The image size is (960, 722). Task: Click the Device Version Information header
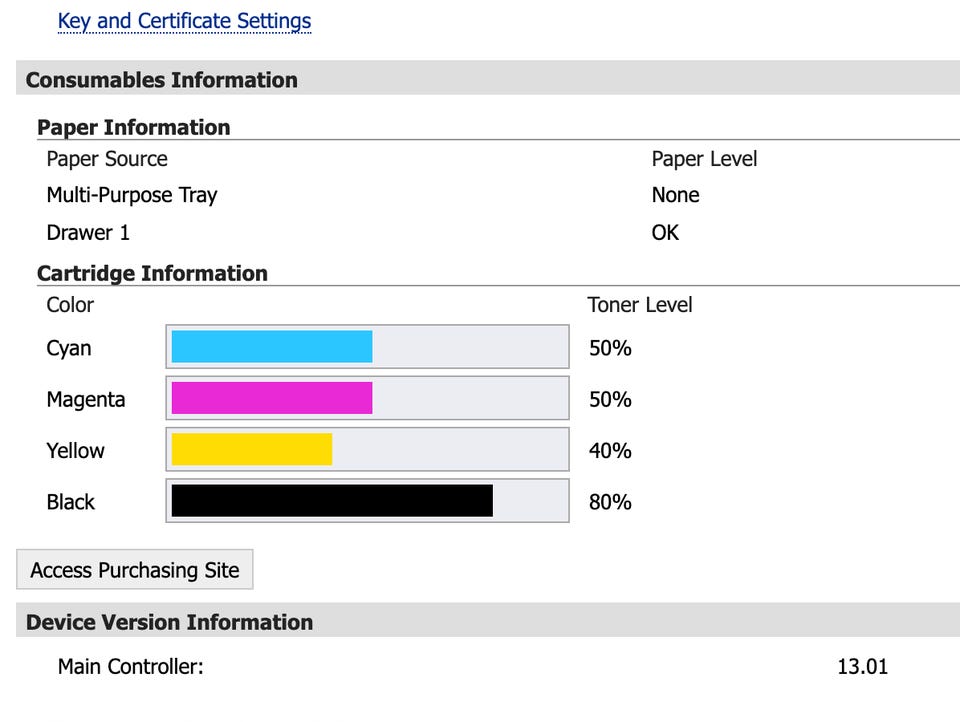pos(169,622)
